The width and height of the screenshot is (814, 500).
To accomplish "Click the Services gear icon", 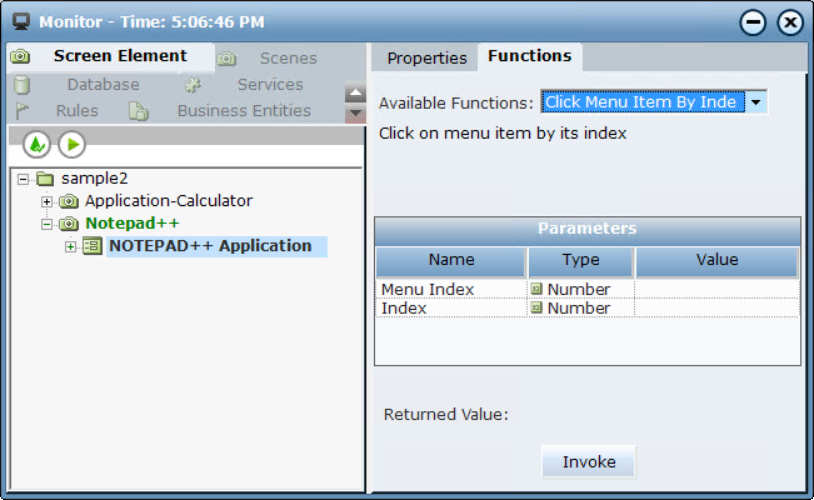I will [193, 86].
